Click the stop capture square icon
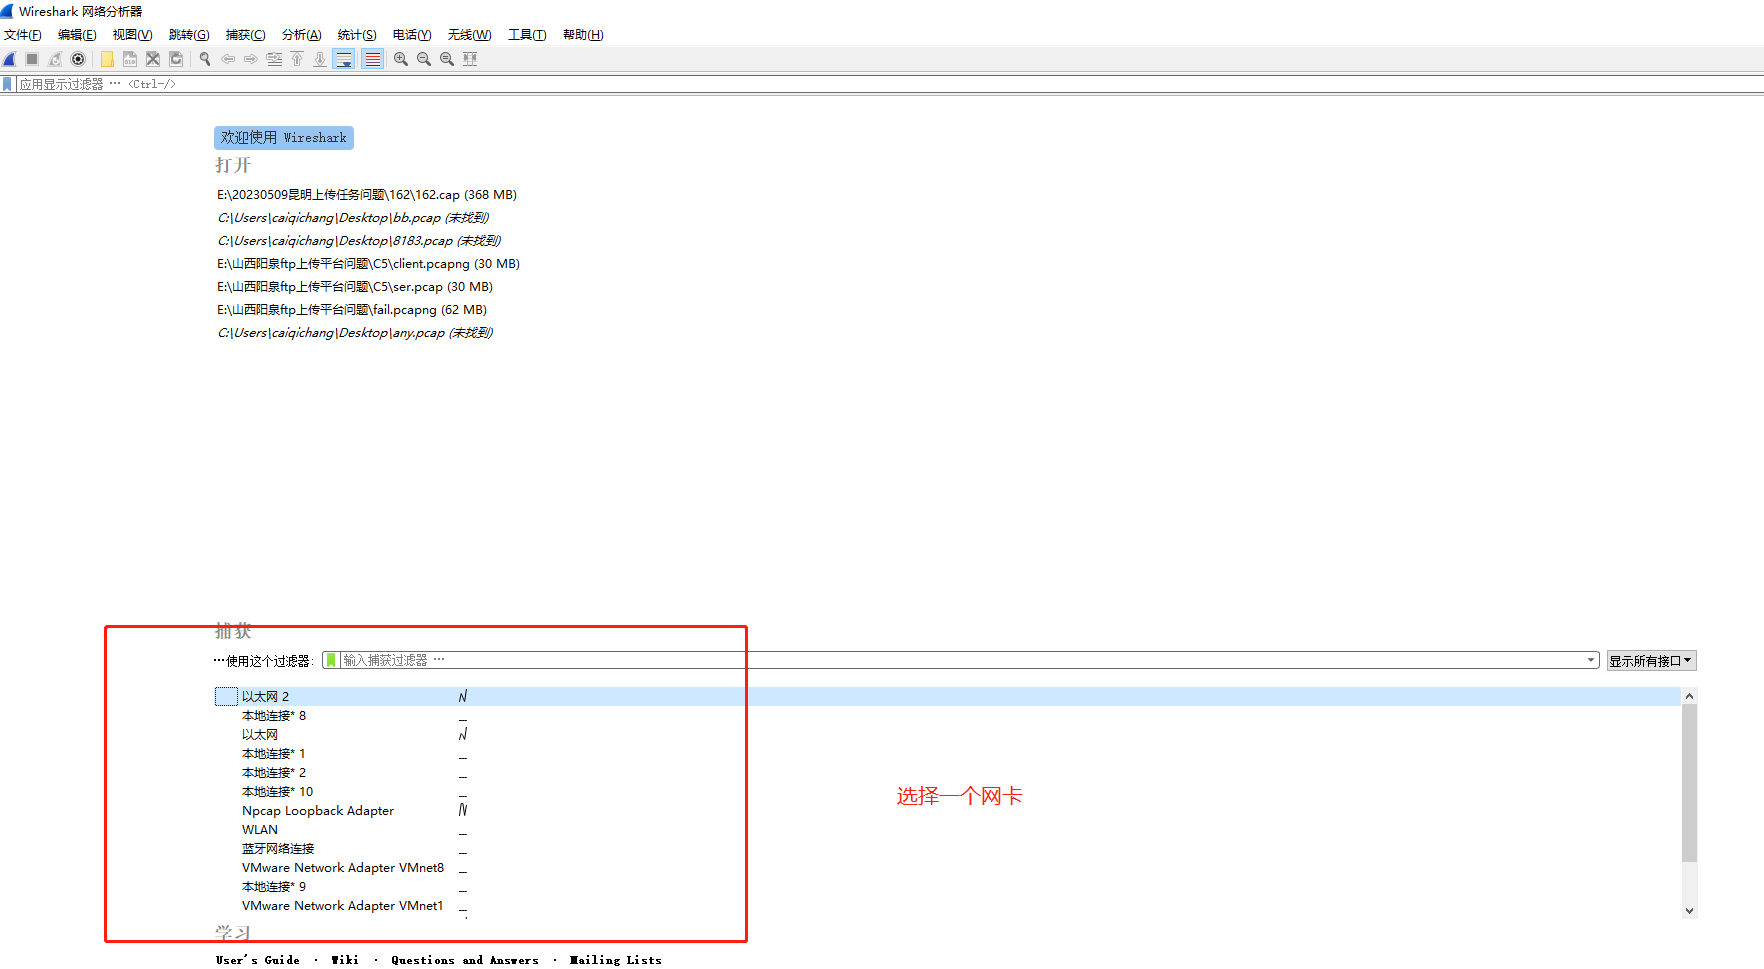Viewport: 1764px width, 969px height. (x=32, y=59)
